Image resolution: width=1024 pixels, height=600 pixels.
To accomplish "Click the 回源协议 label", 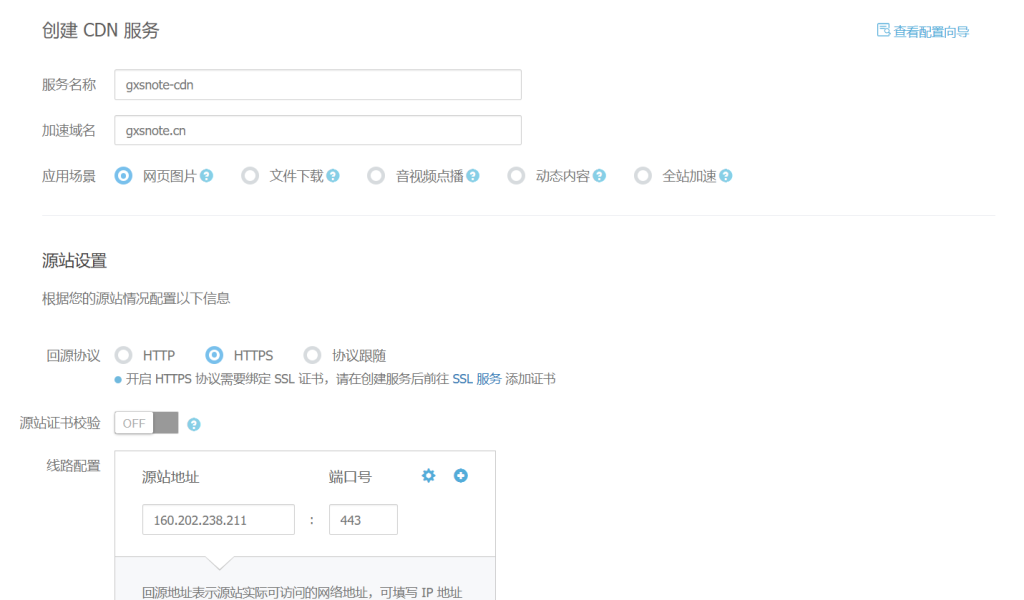I will (x=73, y=356).
